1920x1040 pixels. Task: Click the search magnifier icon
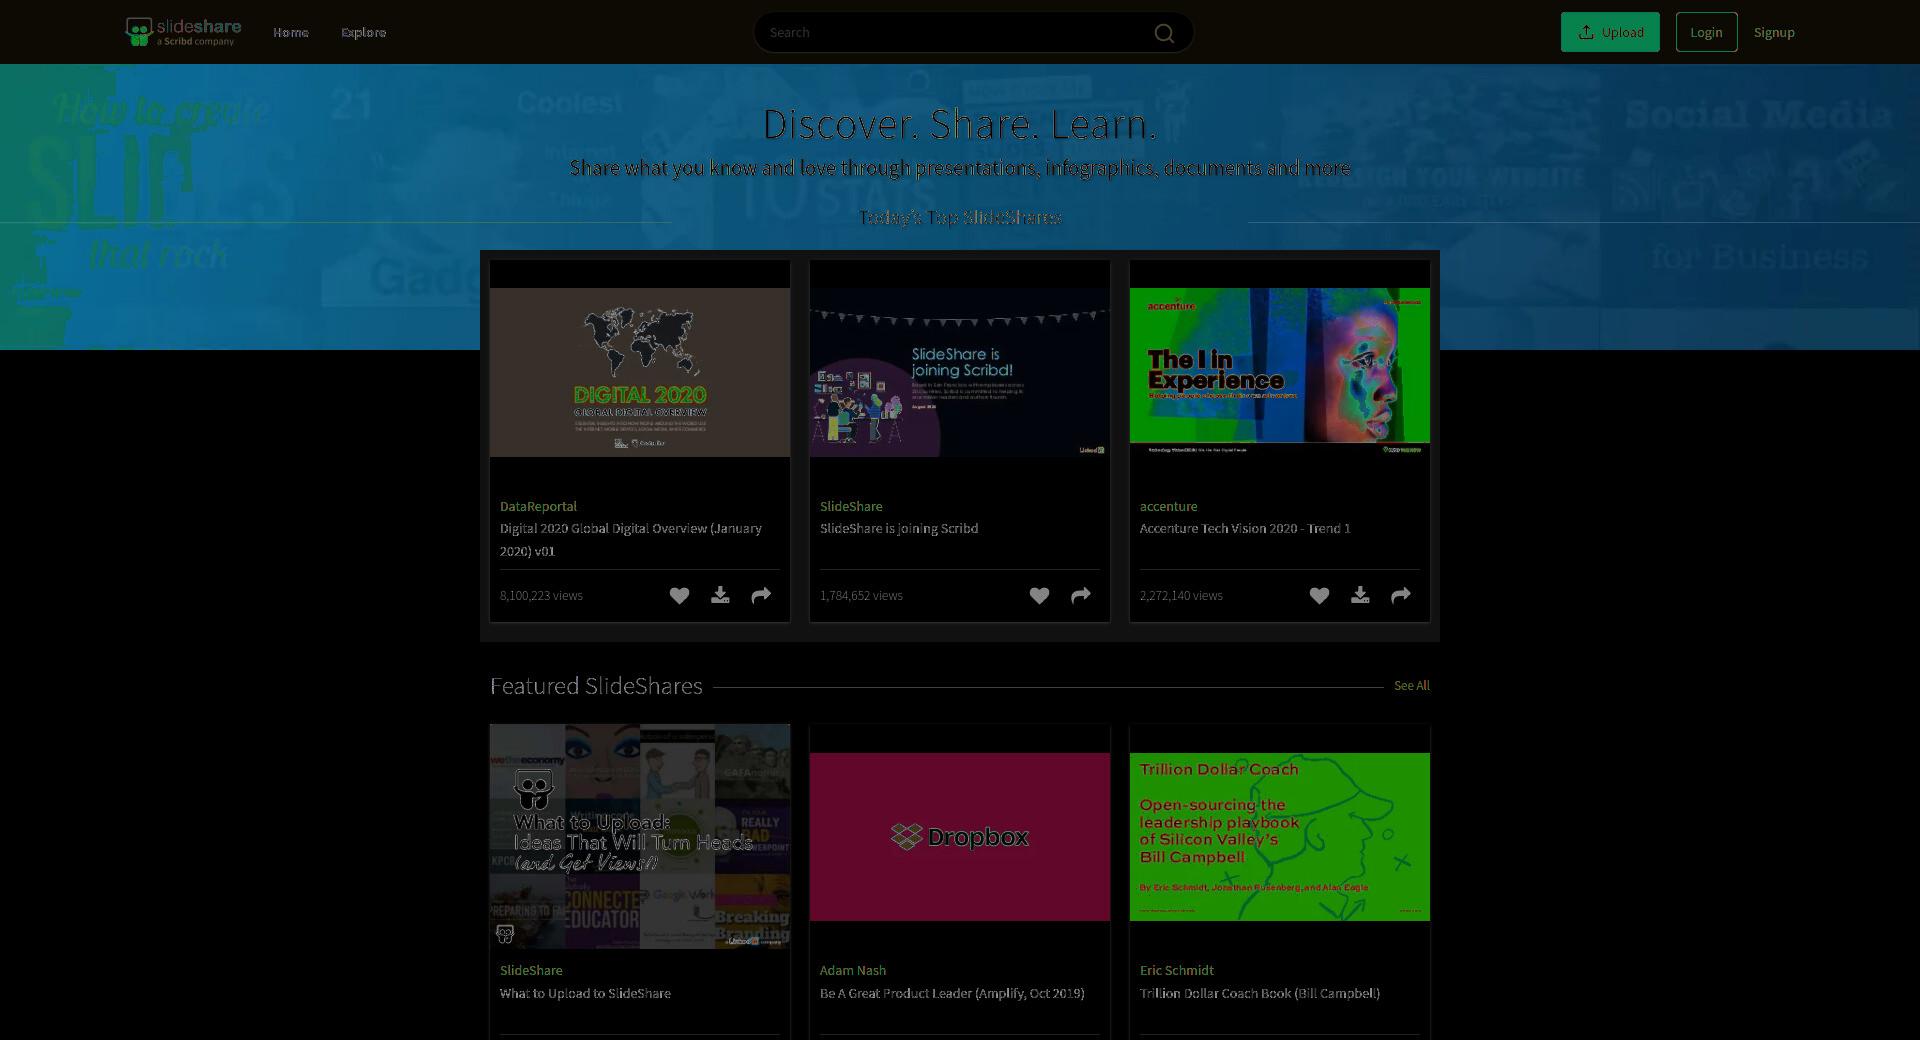(1164, 33)
